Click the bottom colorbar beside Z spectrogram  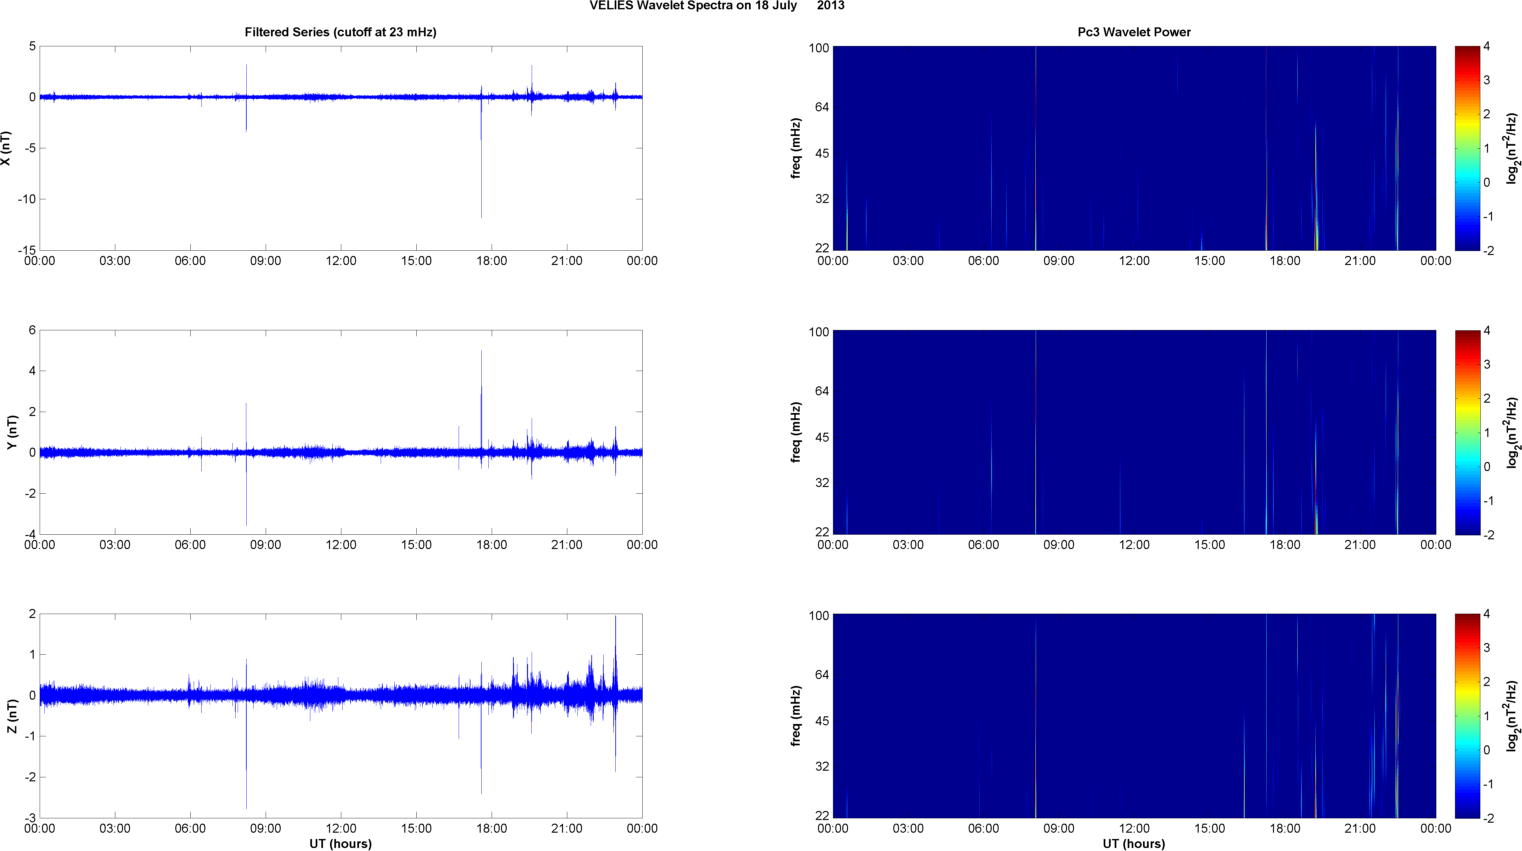[1466, 716]
